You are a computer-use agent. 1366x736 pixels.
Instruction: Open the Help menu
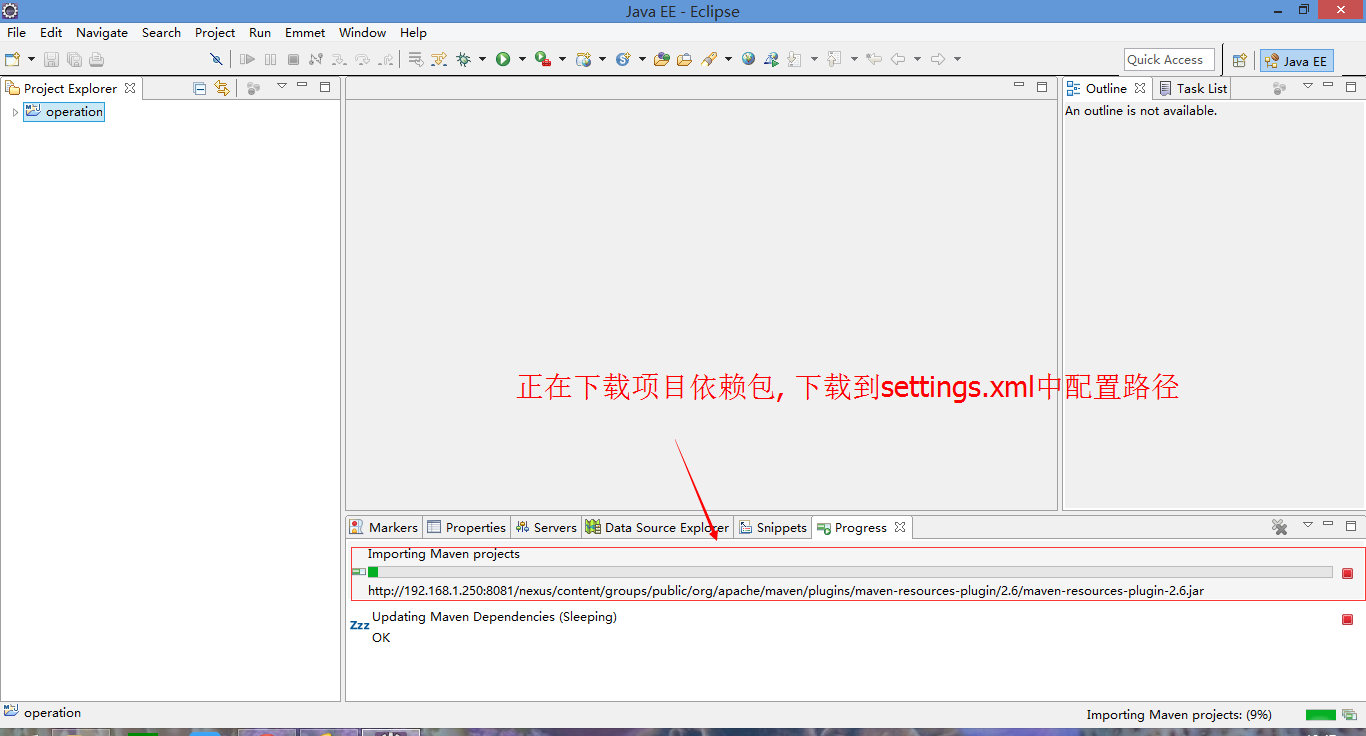[413, 33]
